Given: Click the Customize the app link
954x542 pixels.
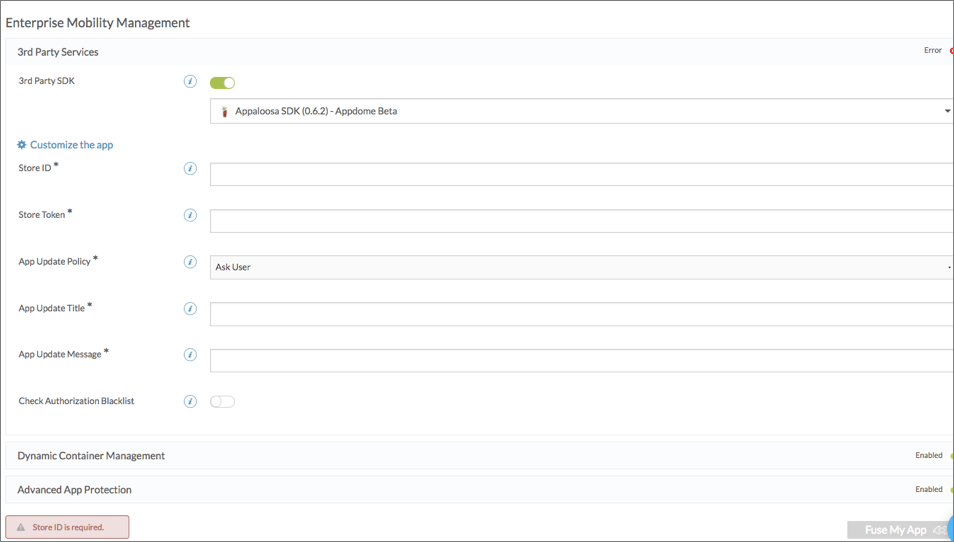Looking at the screenshot, I should pos(72,145).
